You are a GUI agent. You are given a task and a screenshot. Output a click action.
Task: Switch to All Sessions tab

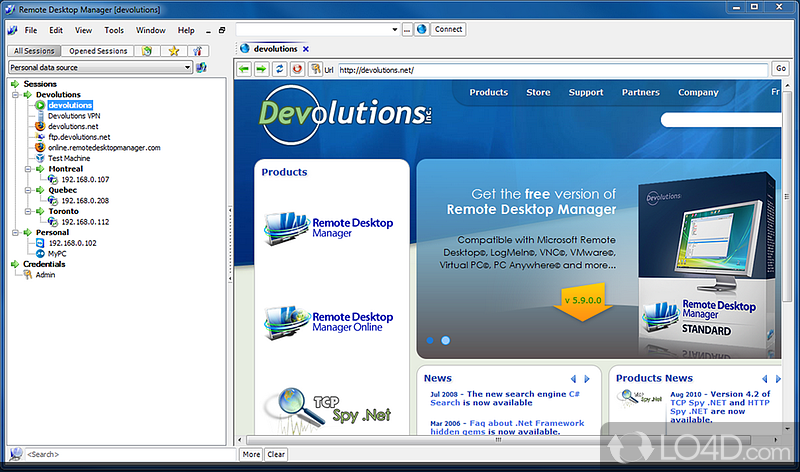coord(34,51)
